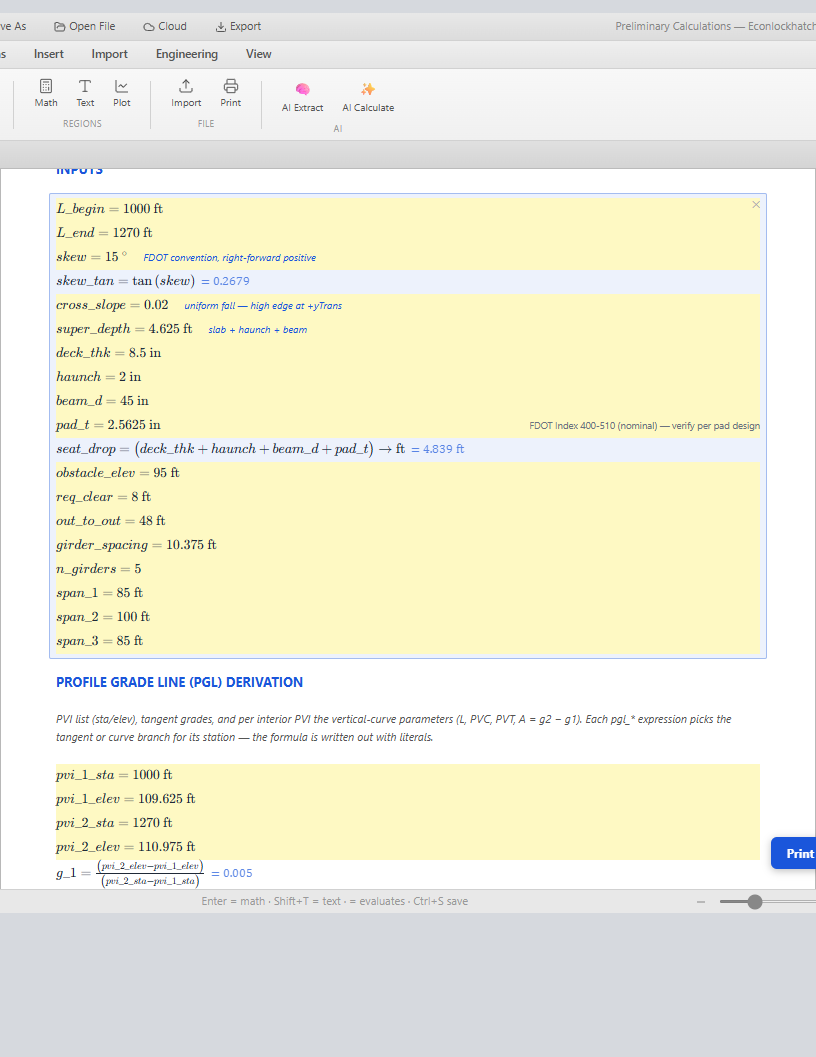Click the uniform fall cross-slope comment

pos(263,305)
